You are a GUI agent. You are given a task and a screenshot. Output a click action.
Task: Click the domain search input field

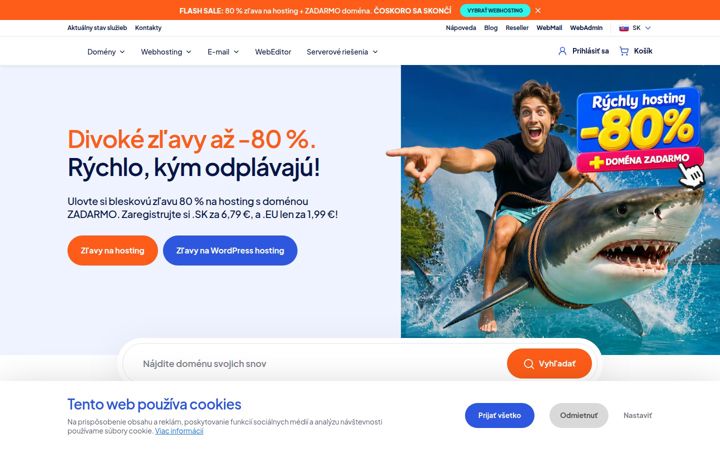tap(317, 364)
